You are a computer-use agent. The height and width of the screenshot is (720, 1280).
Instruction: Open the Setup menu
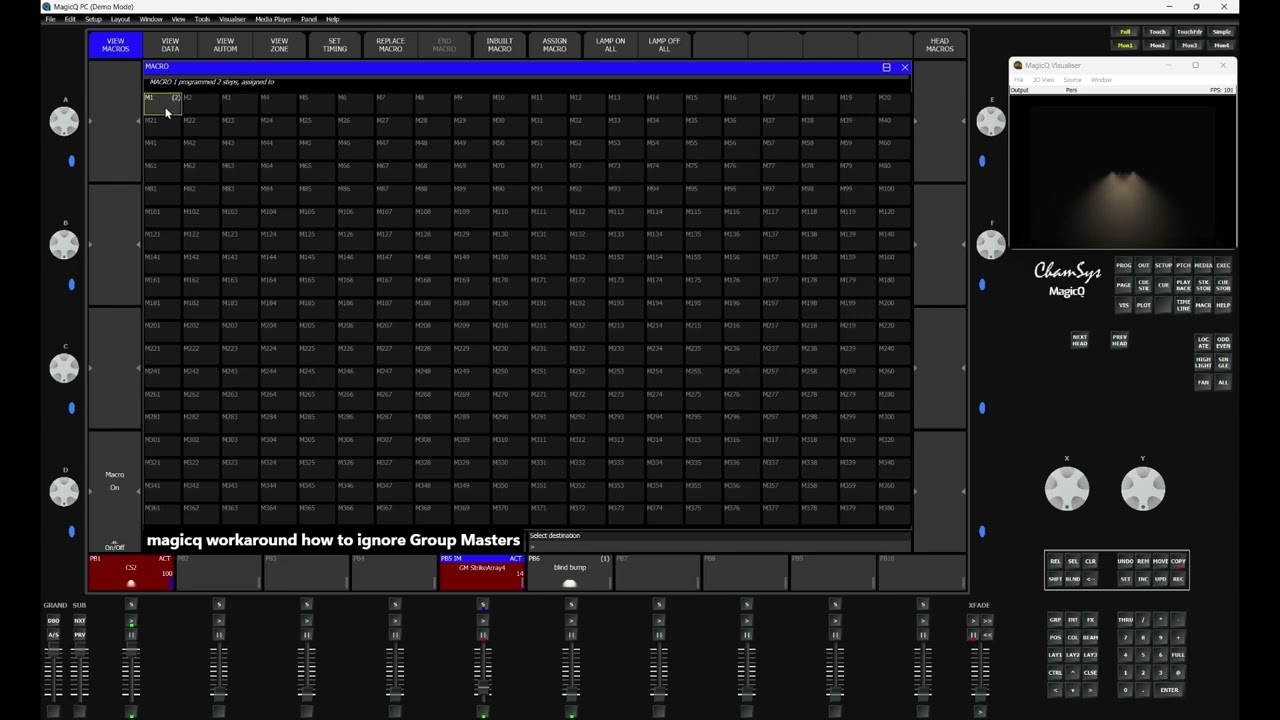[x=93, y=19]
